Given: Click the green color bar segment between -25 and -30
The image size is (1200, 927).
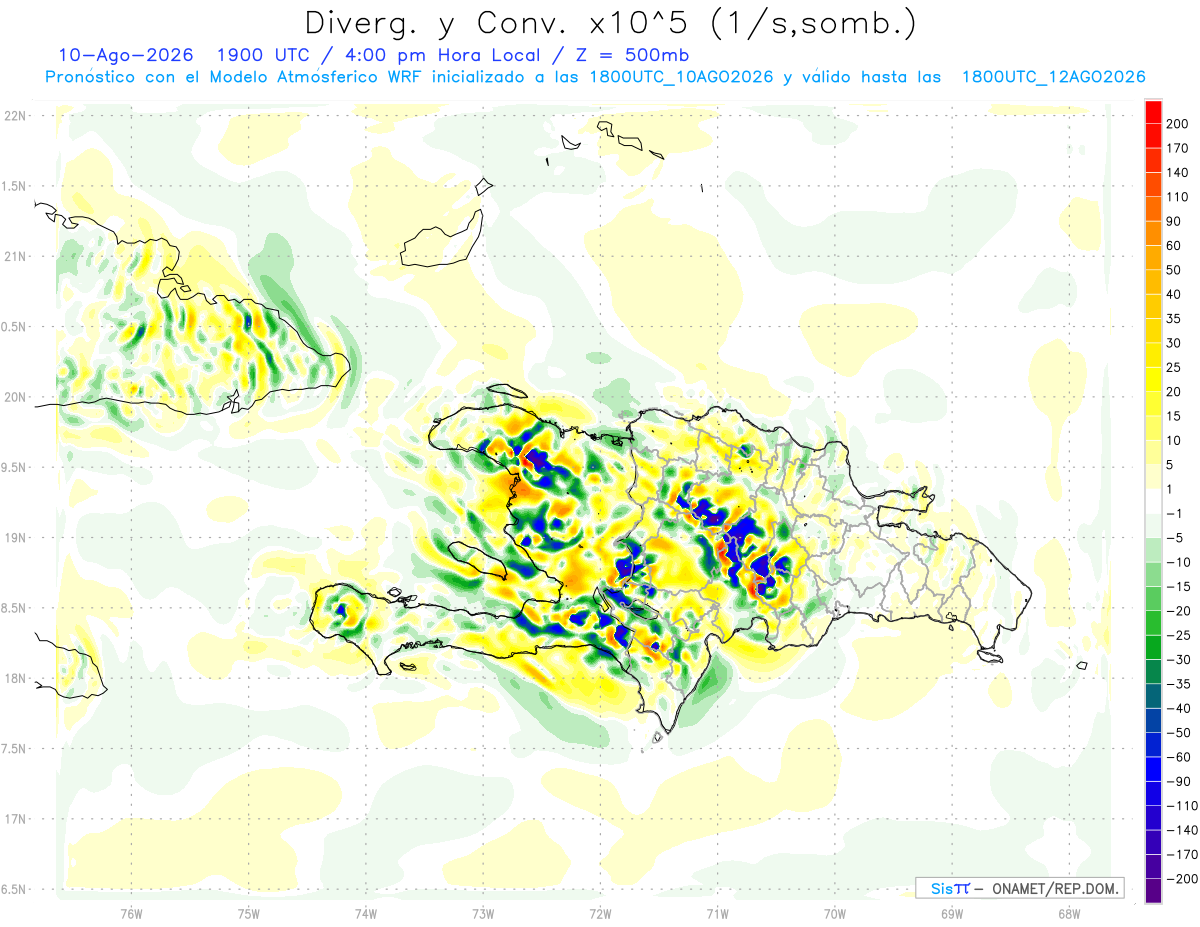Looking at the screenshot, I should pos(1154,647).
